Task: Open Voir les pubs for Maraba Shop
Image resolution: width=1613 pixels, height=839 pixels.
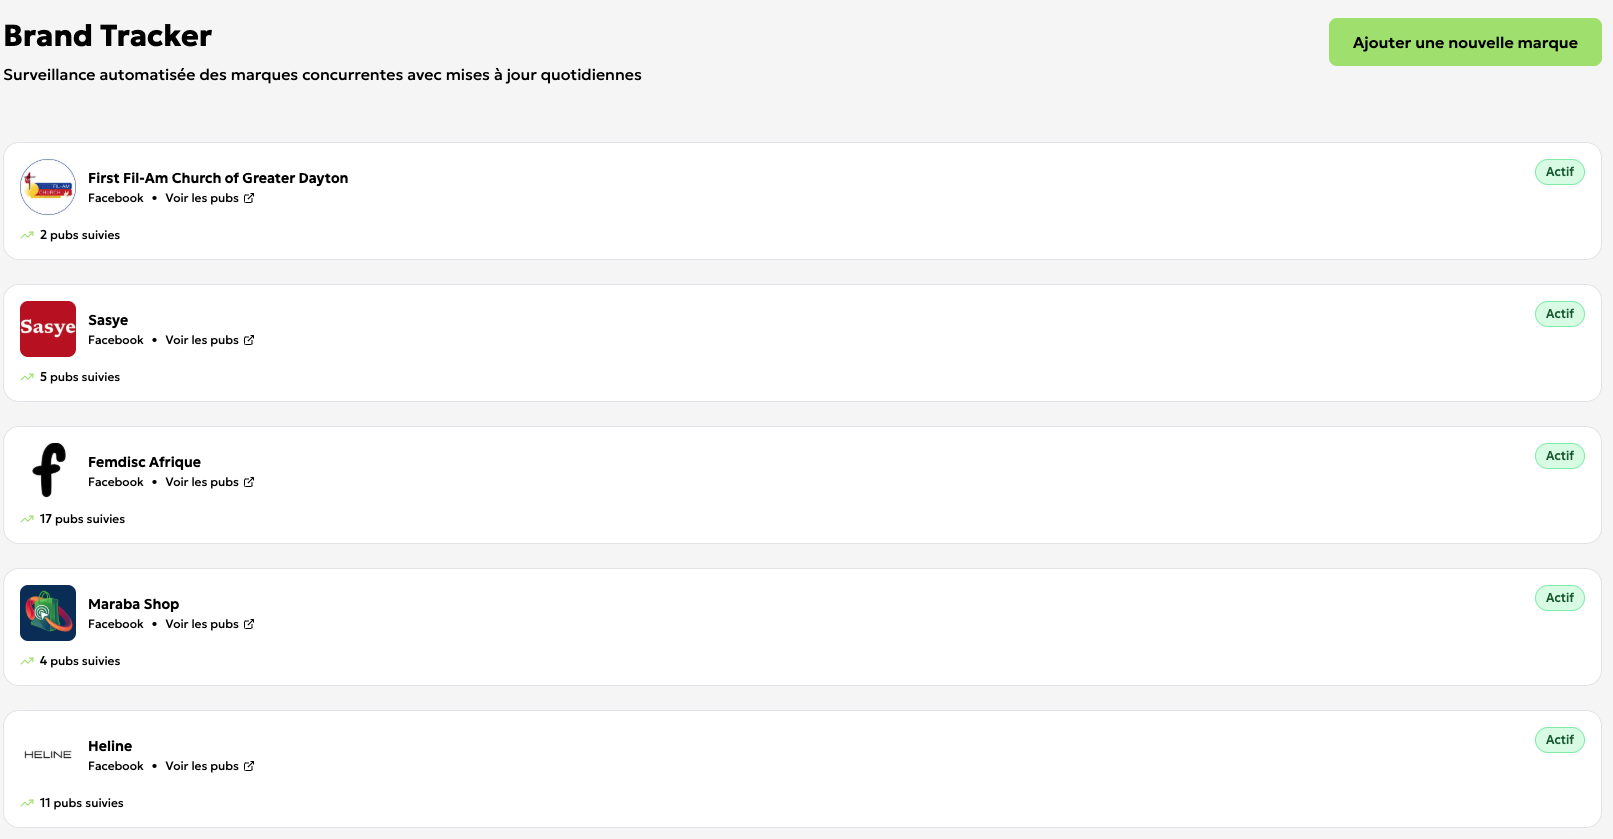Action: click(202, 624)
